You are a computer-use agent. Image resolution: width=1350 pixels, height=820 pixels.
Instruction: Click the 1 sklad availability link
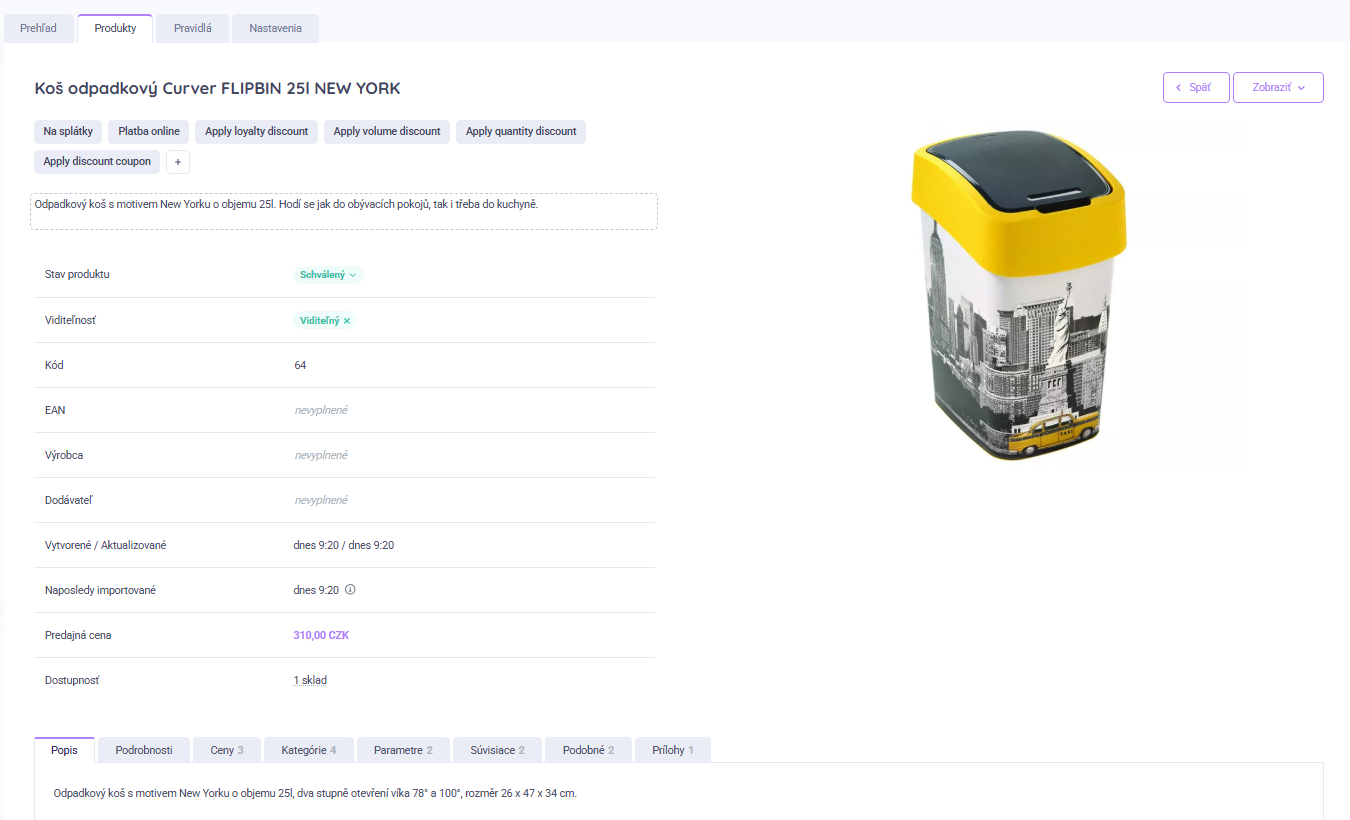[310, 681]
